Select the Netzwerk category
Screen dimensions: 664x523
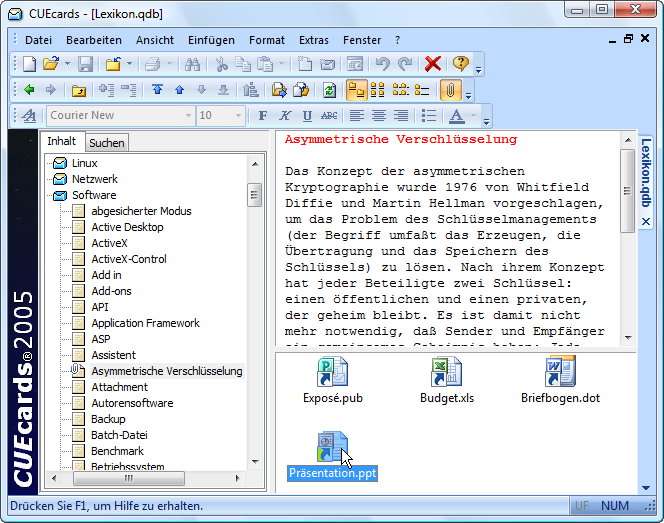[94, 179]
